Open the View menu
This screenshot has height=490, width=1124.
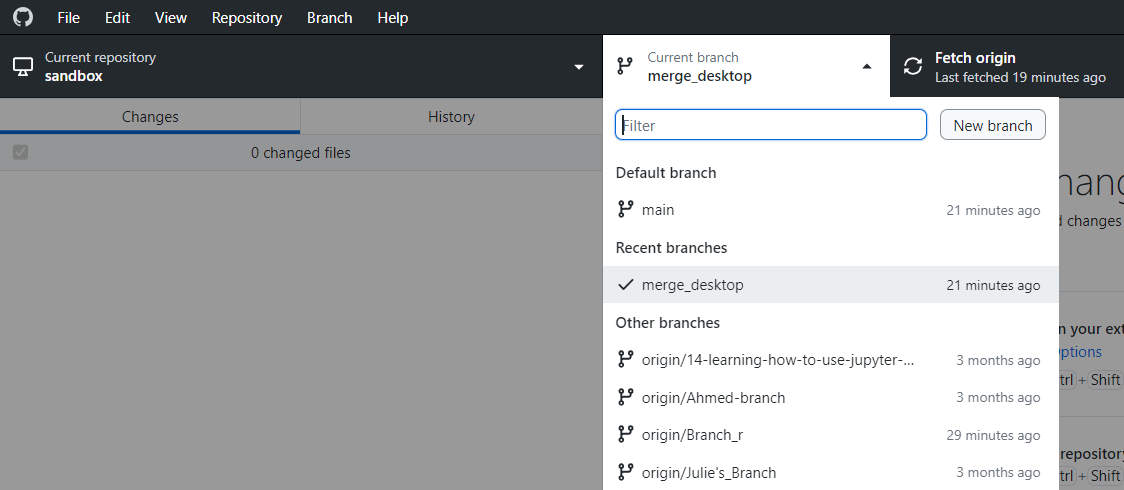(171, 18)
